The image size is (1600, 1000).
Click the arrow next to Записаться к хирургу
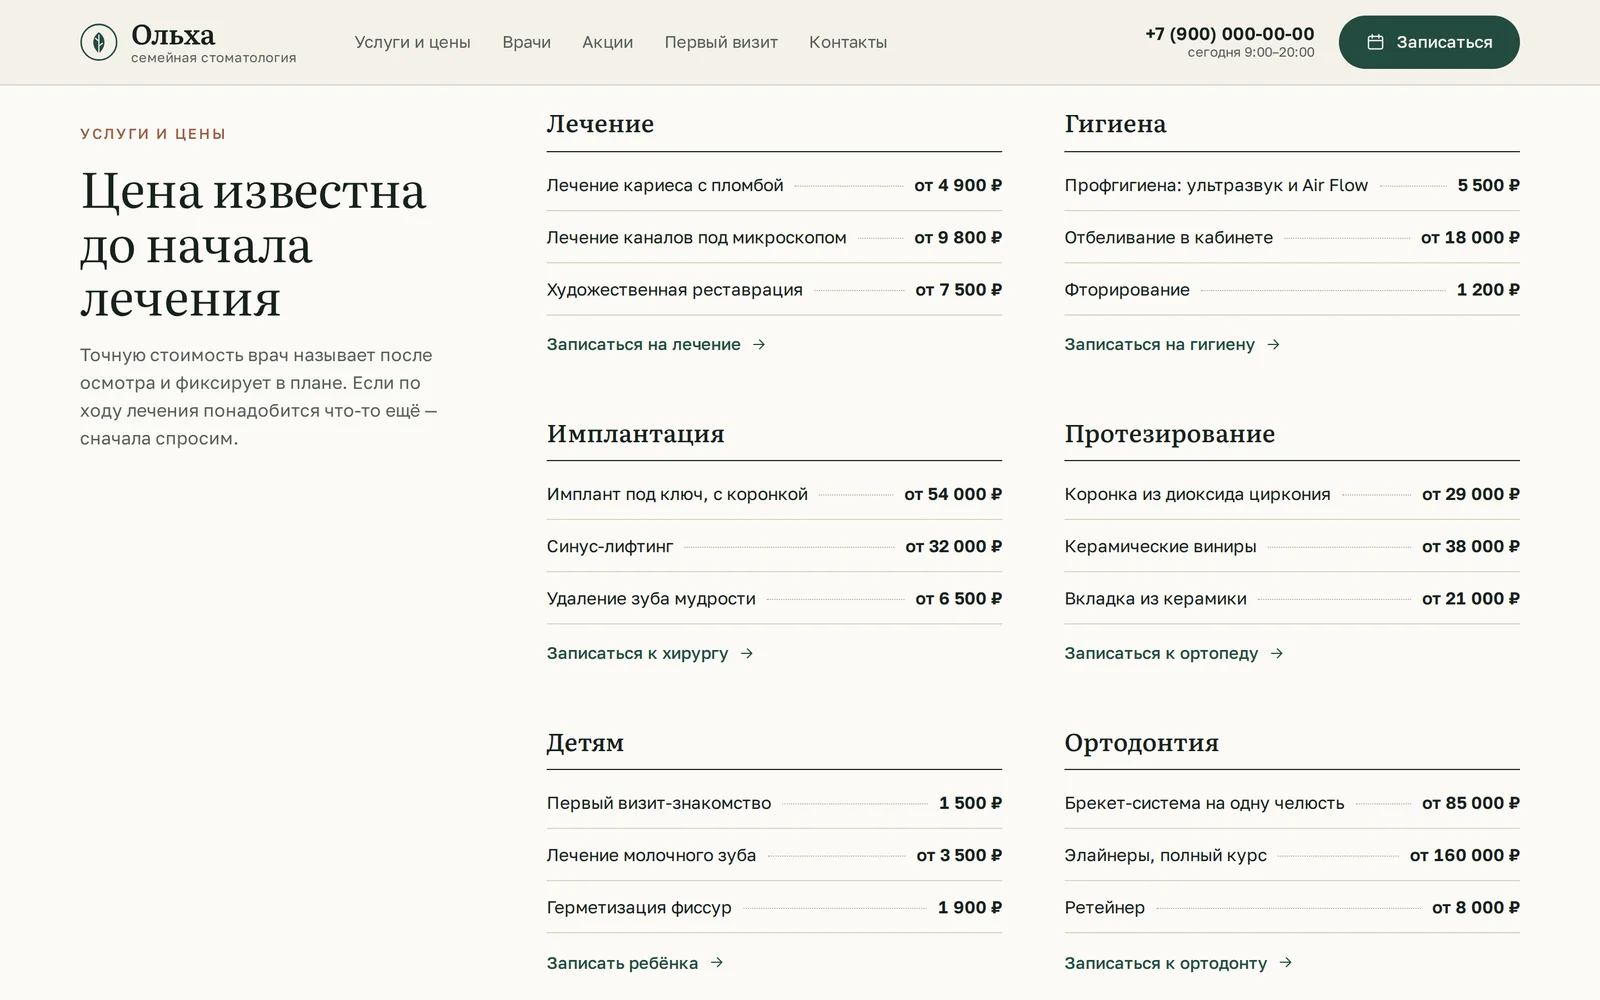(747, 653)
